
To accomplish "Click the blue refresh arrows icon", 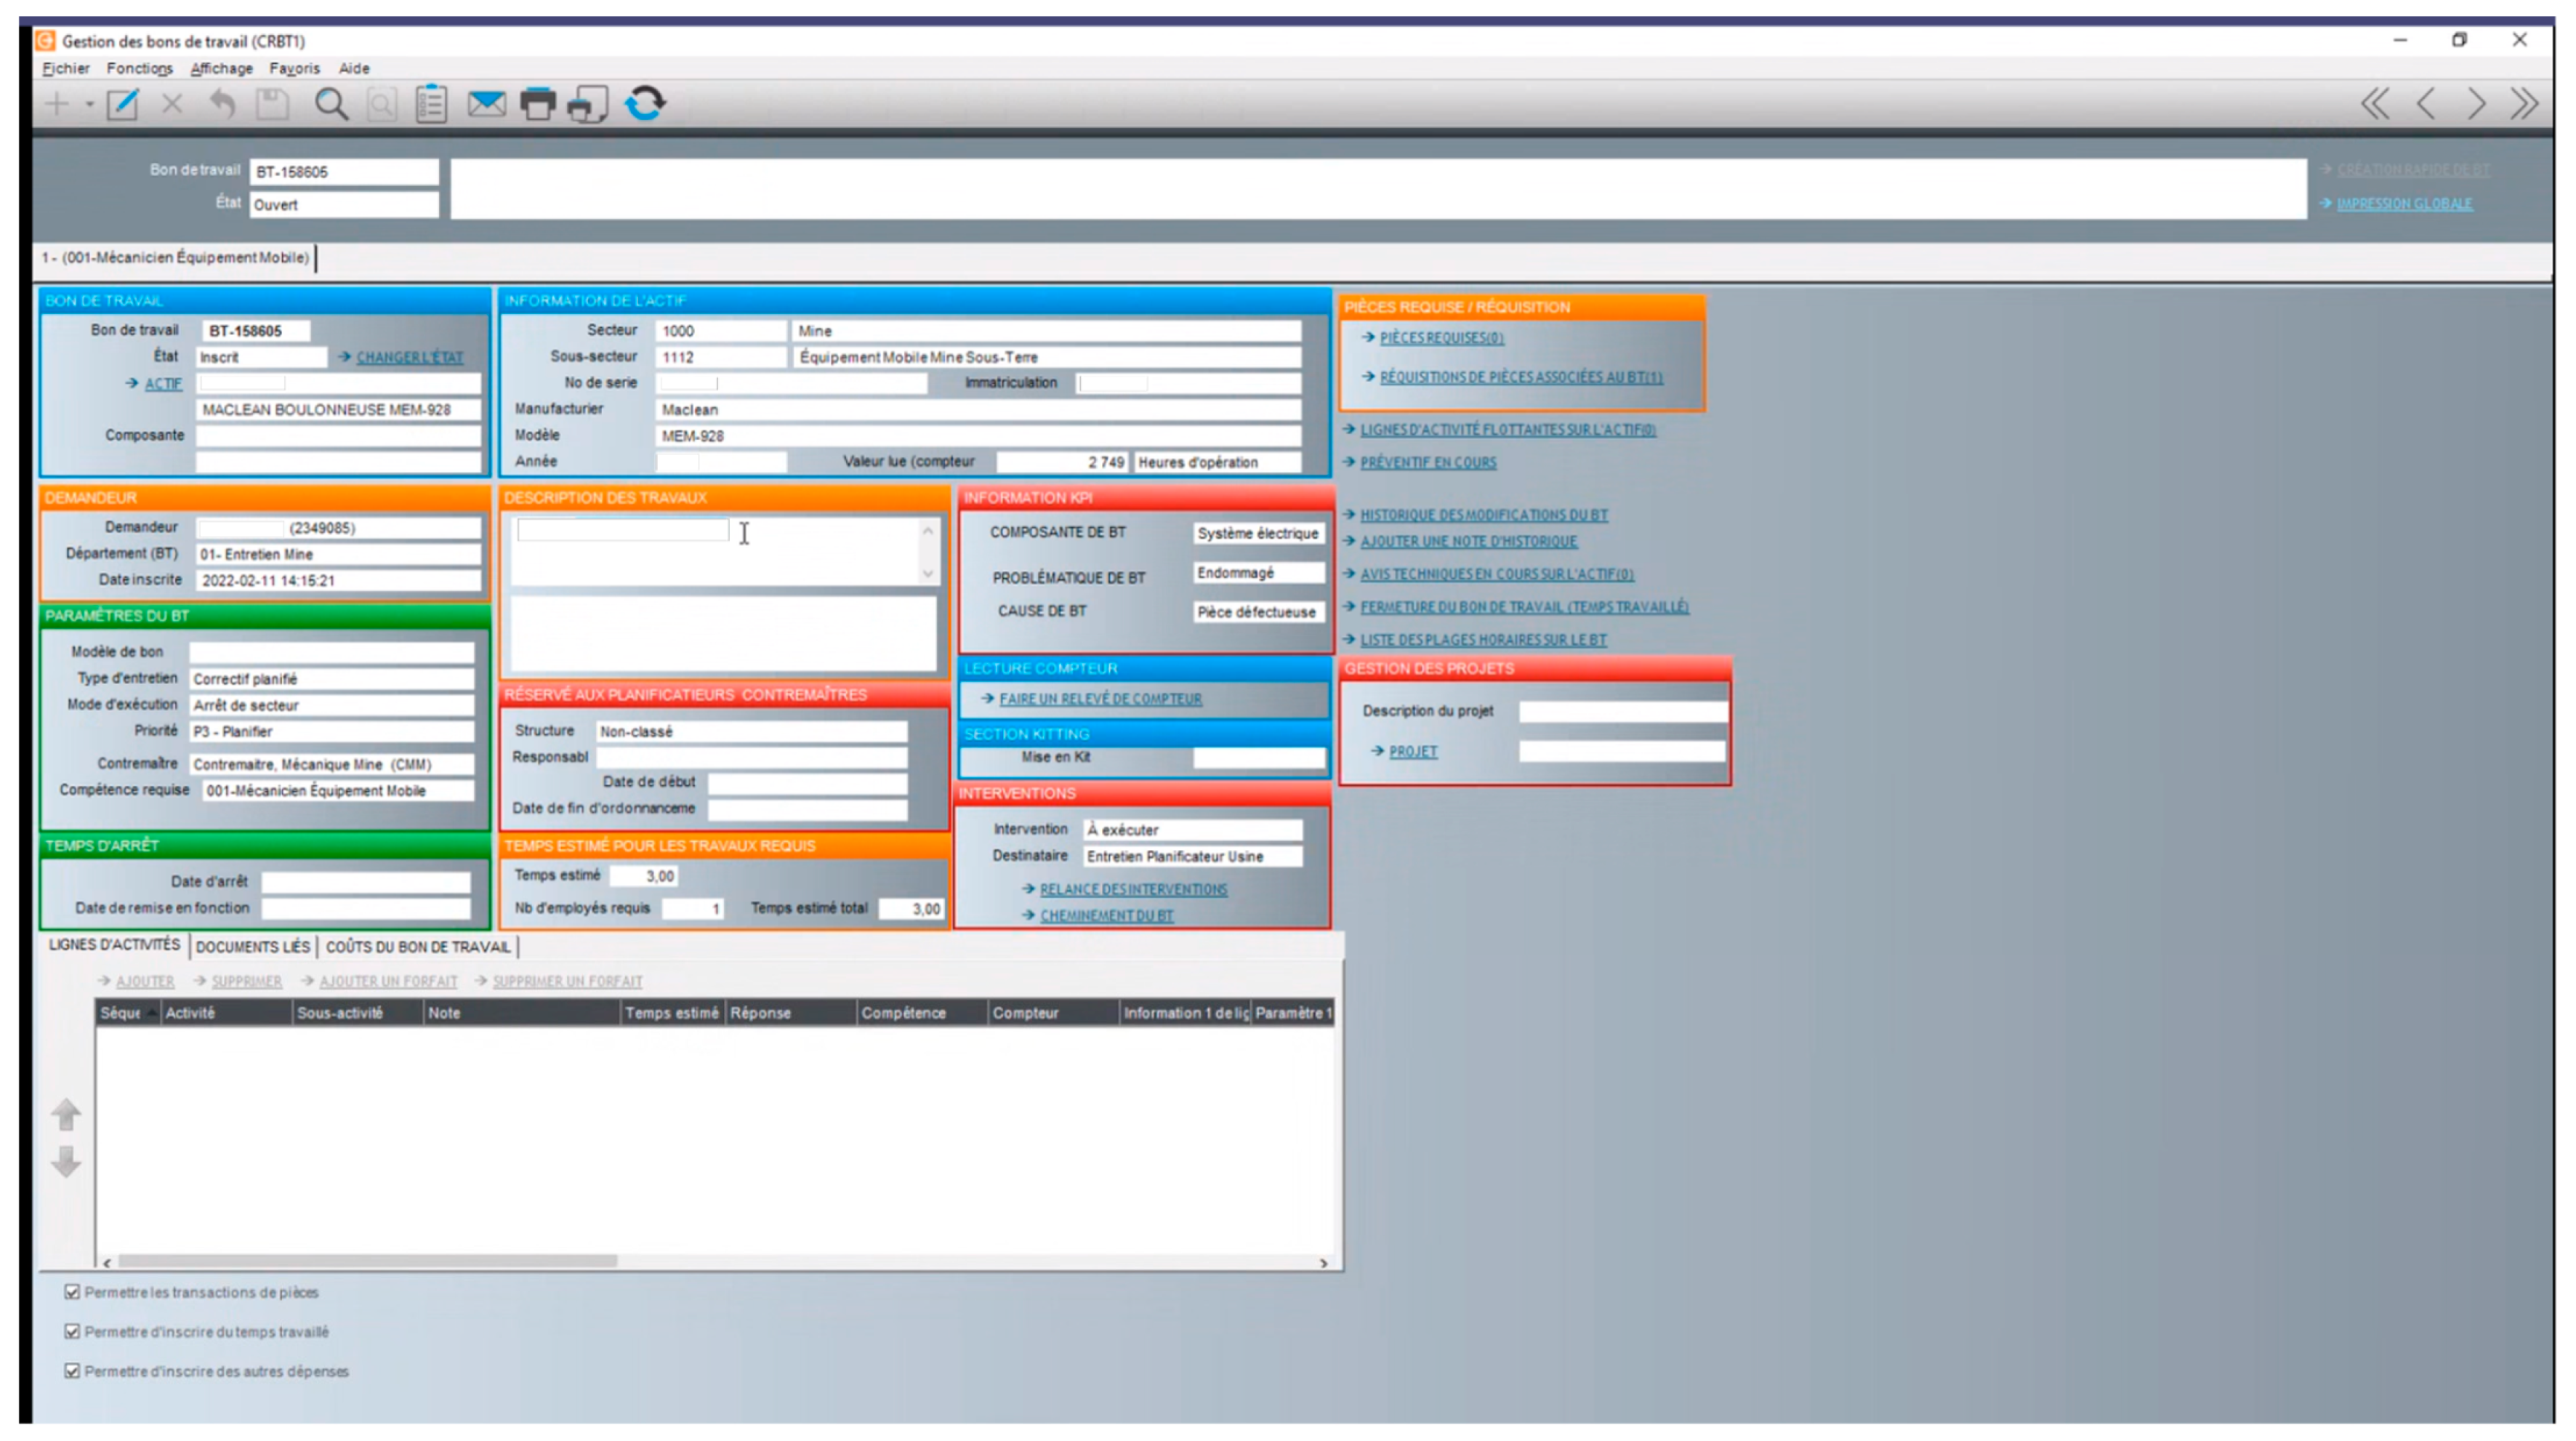I will click(645, 104).
